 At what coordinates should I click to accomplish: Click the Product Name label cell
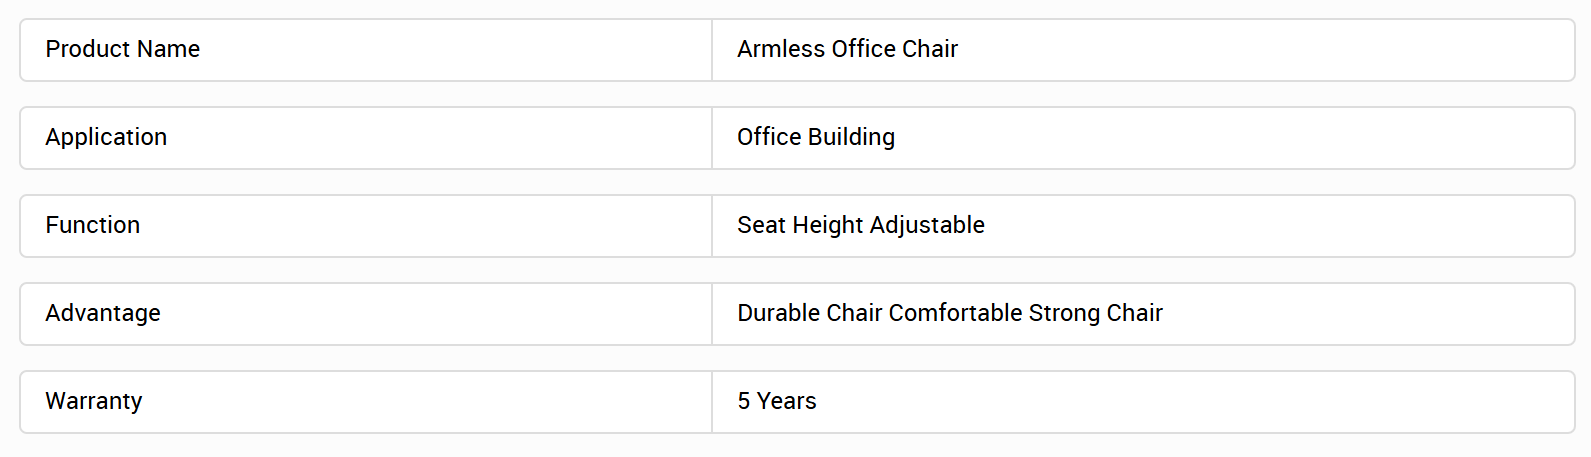[x=366, y=49]
